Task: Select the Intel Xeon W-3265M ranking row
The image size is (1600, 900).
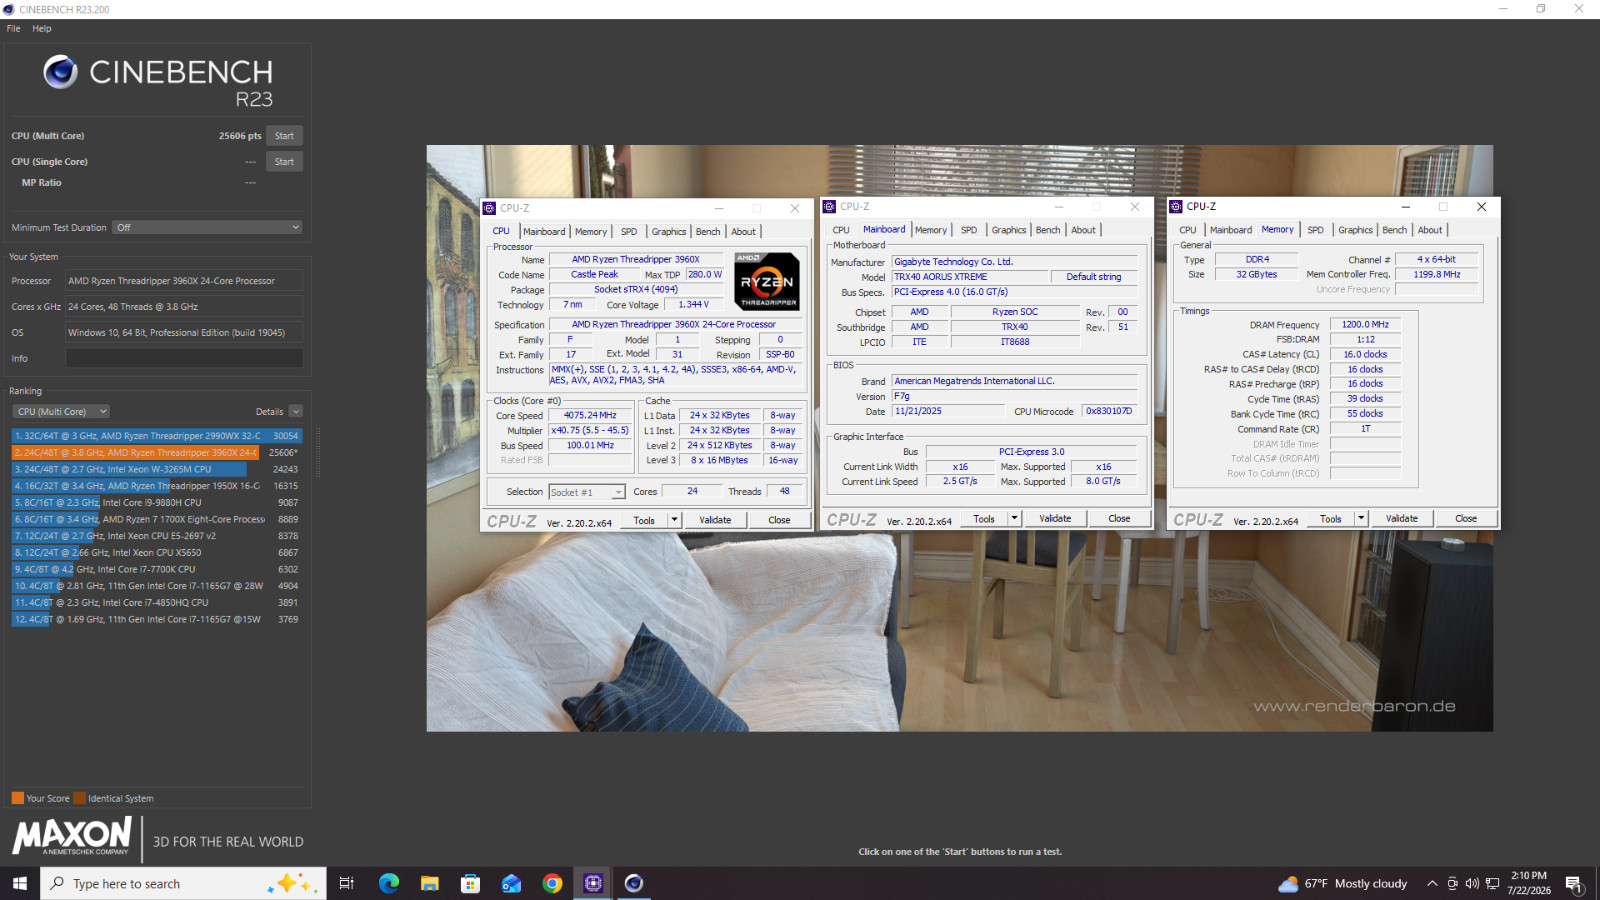Action: click(157, 469)
